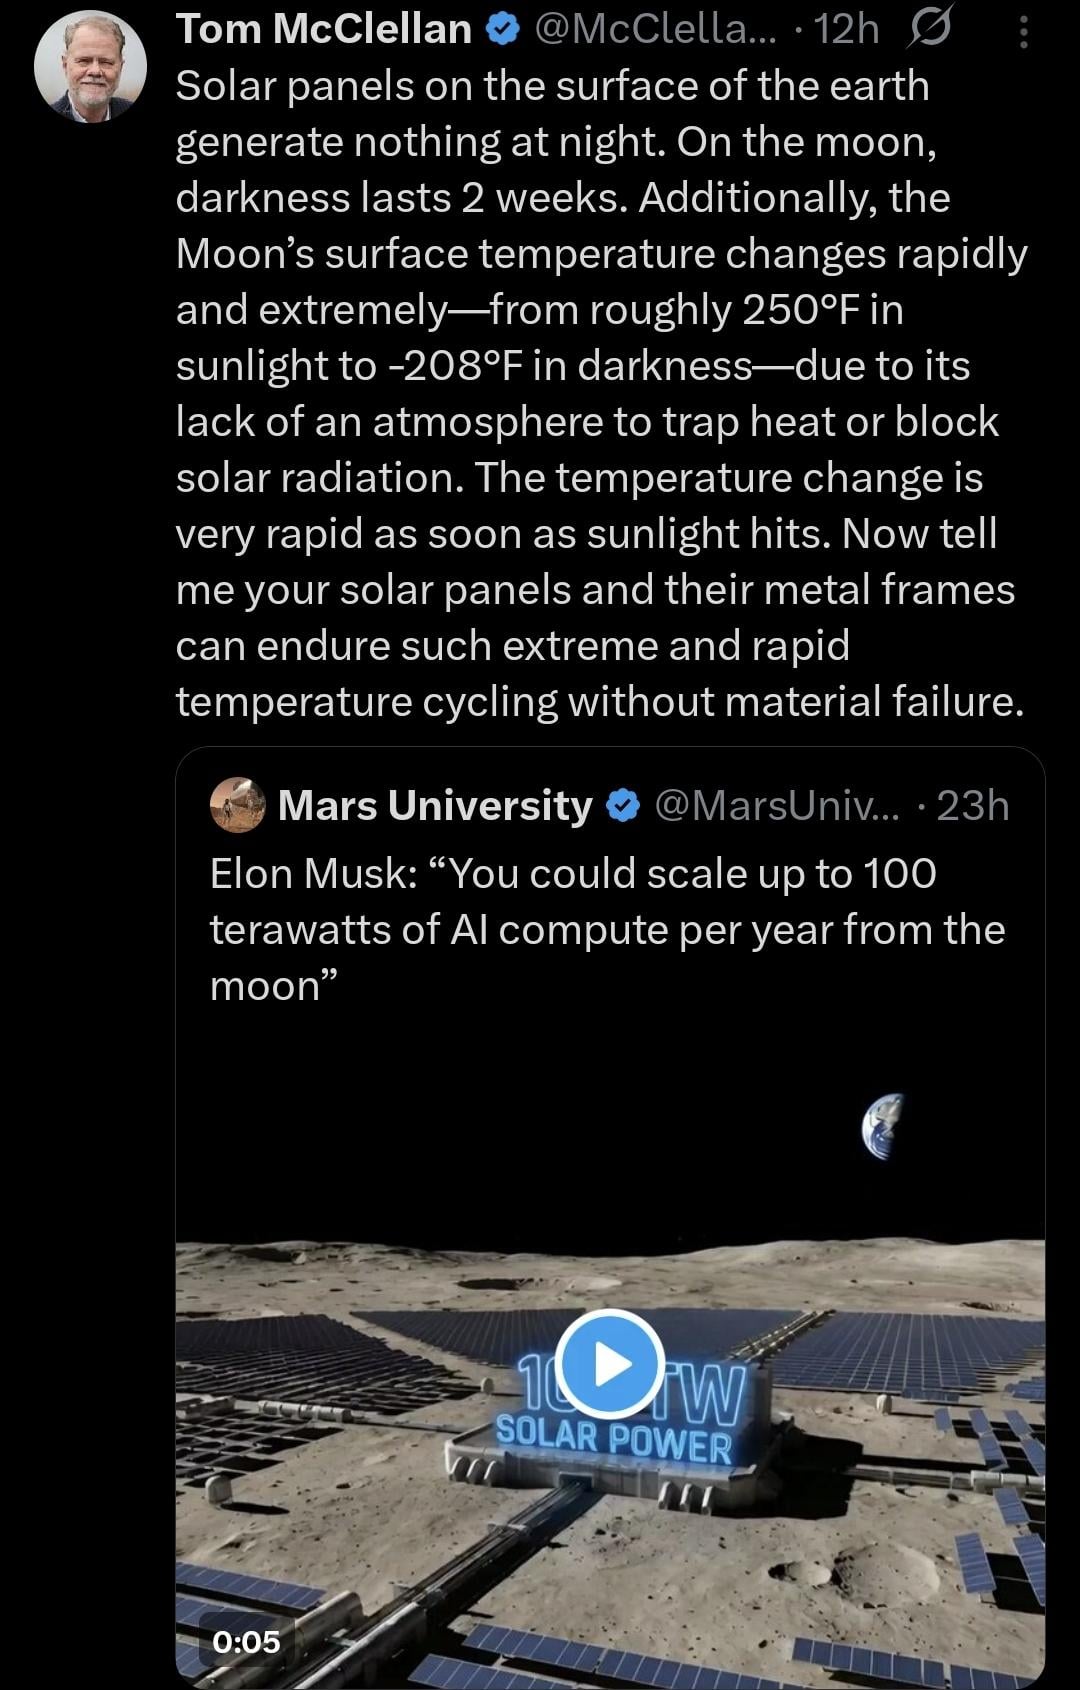Click the Earth in the video thumbnail
The width and height of the screenshot is (1080, 1690).
883,1127
